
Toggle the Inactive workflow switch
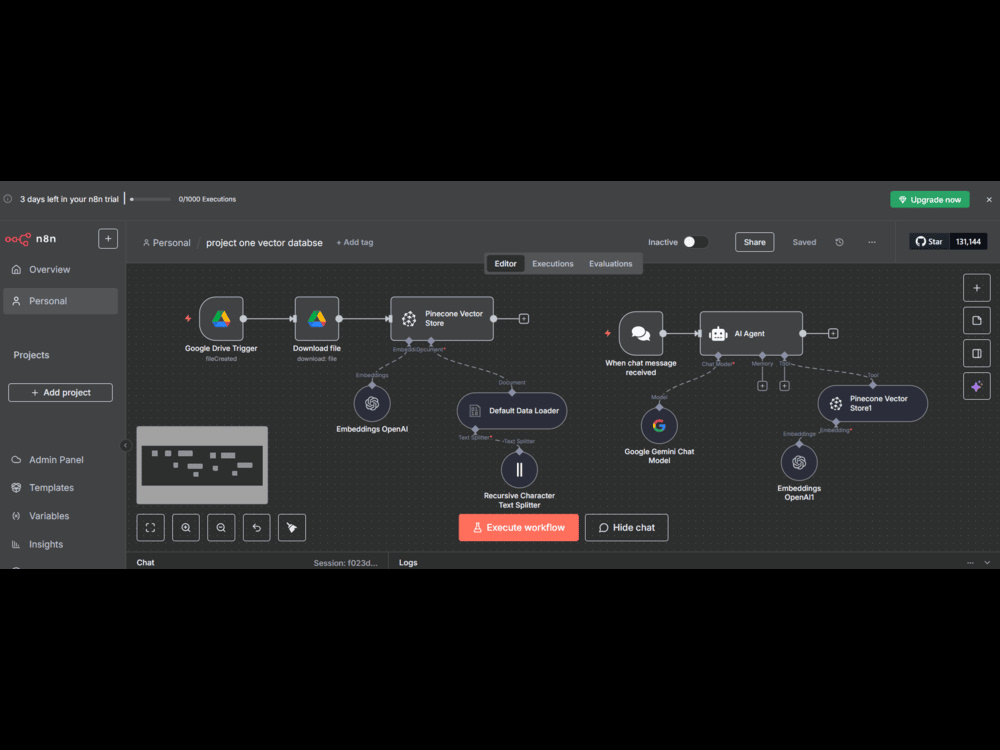click(695, 242)
